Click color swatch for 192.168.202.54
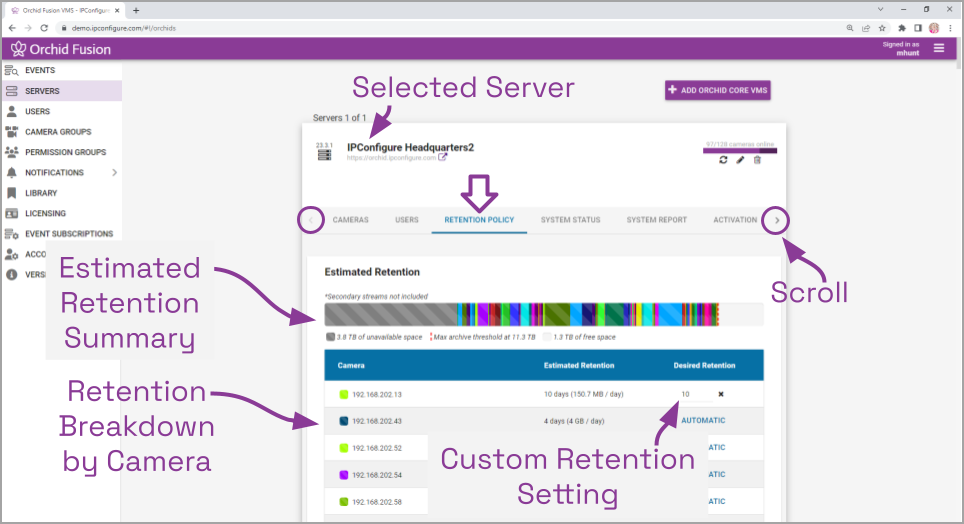 [x=344, y=475]
